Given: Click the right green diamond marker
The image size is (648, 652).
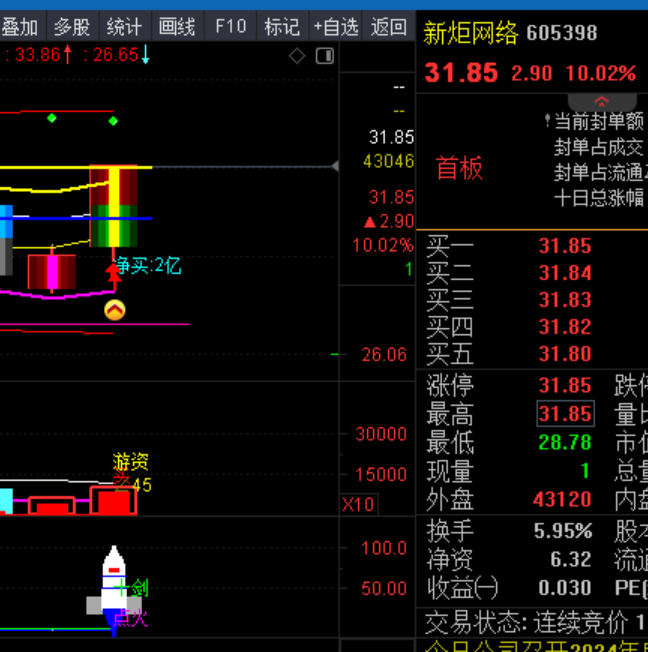Looking at the screenshot, I should pyautogui.click(x=113, y=121).
